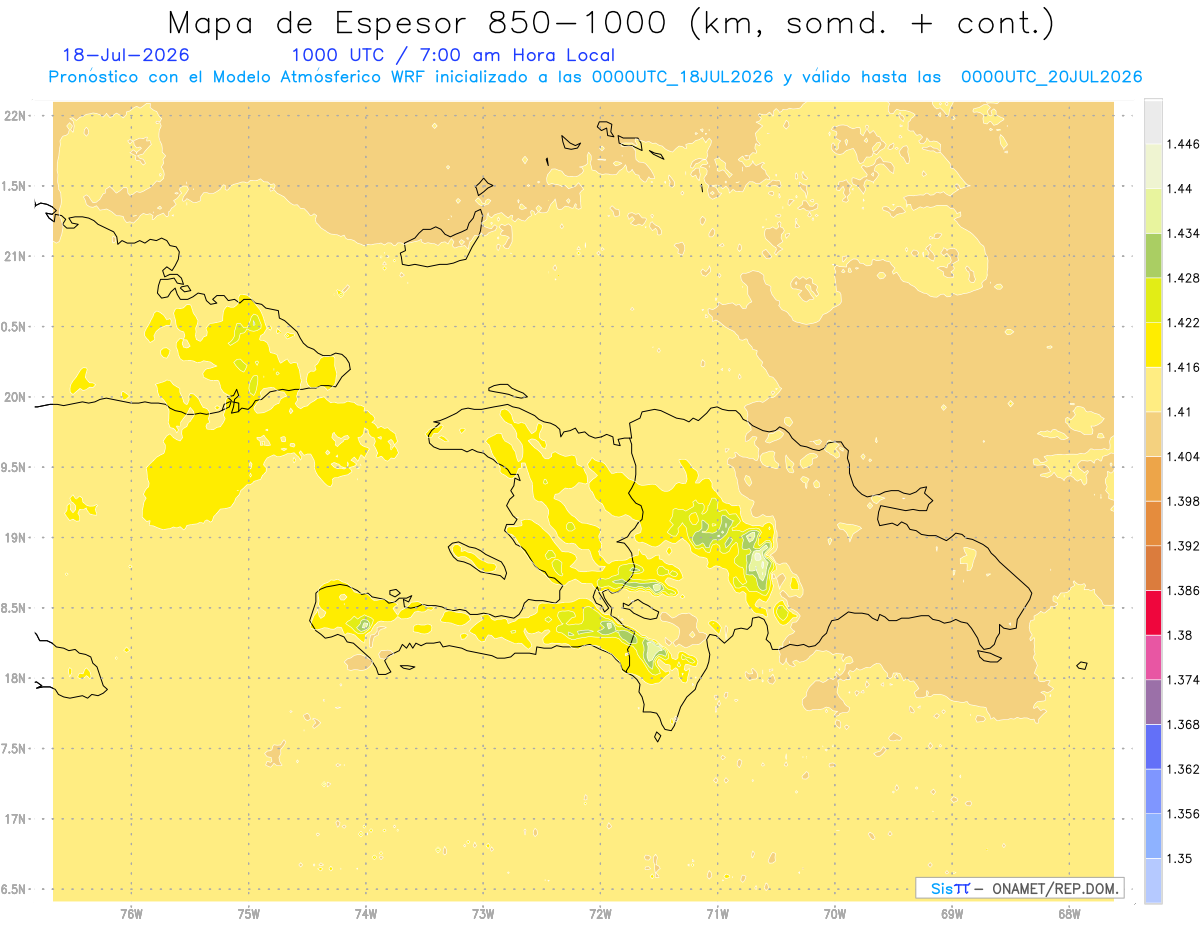Click the longitude label 71W
This screenshot has width=1200, height=927.
tap(717, 914)
